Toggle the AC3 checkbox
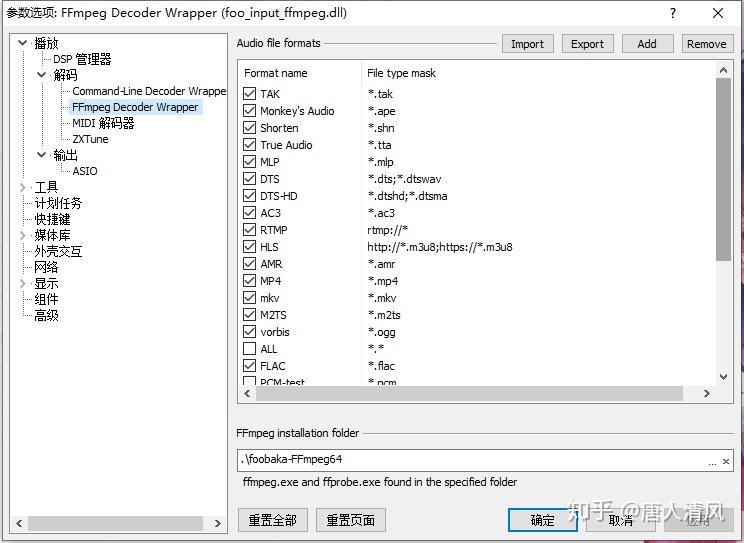Viewport: 744px width, 543px height. point(250,213)
